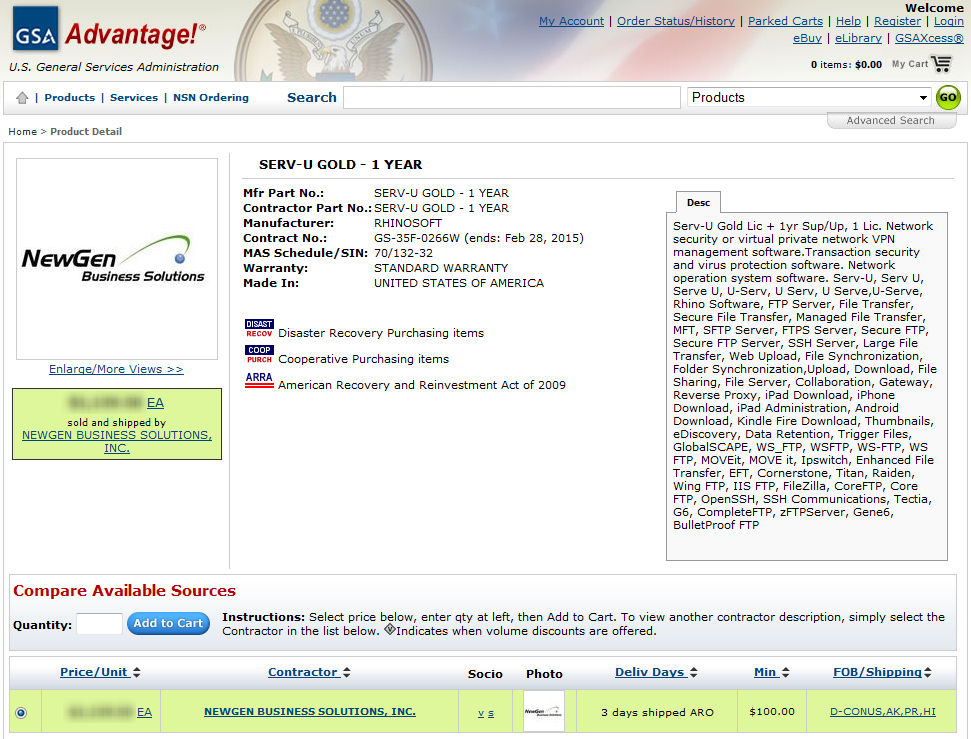Click the 'v' socio indicator link

(481, 713)
